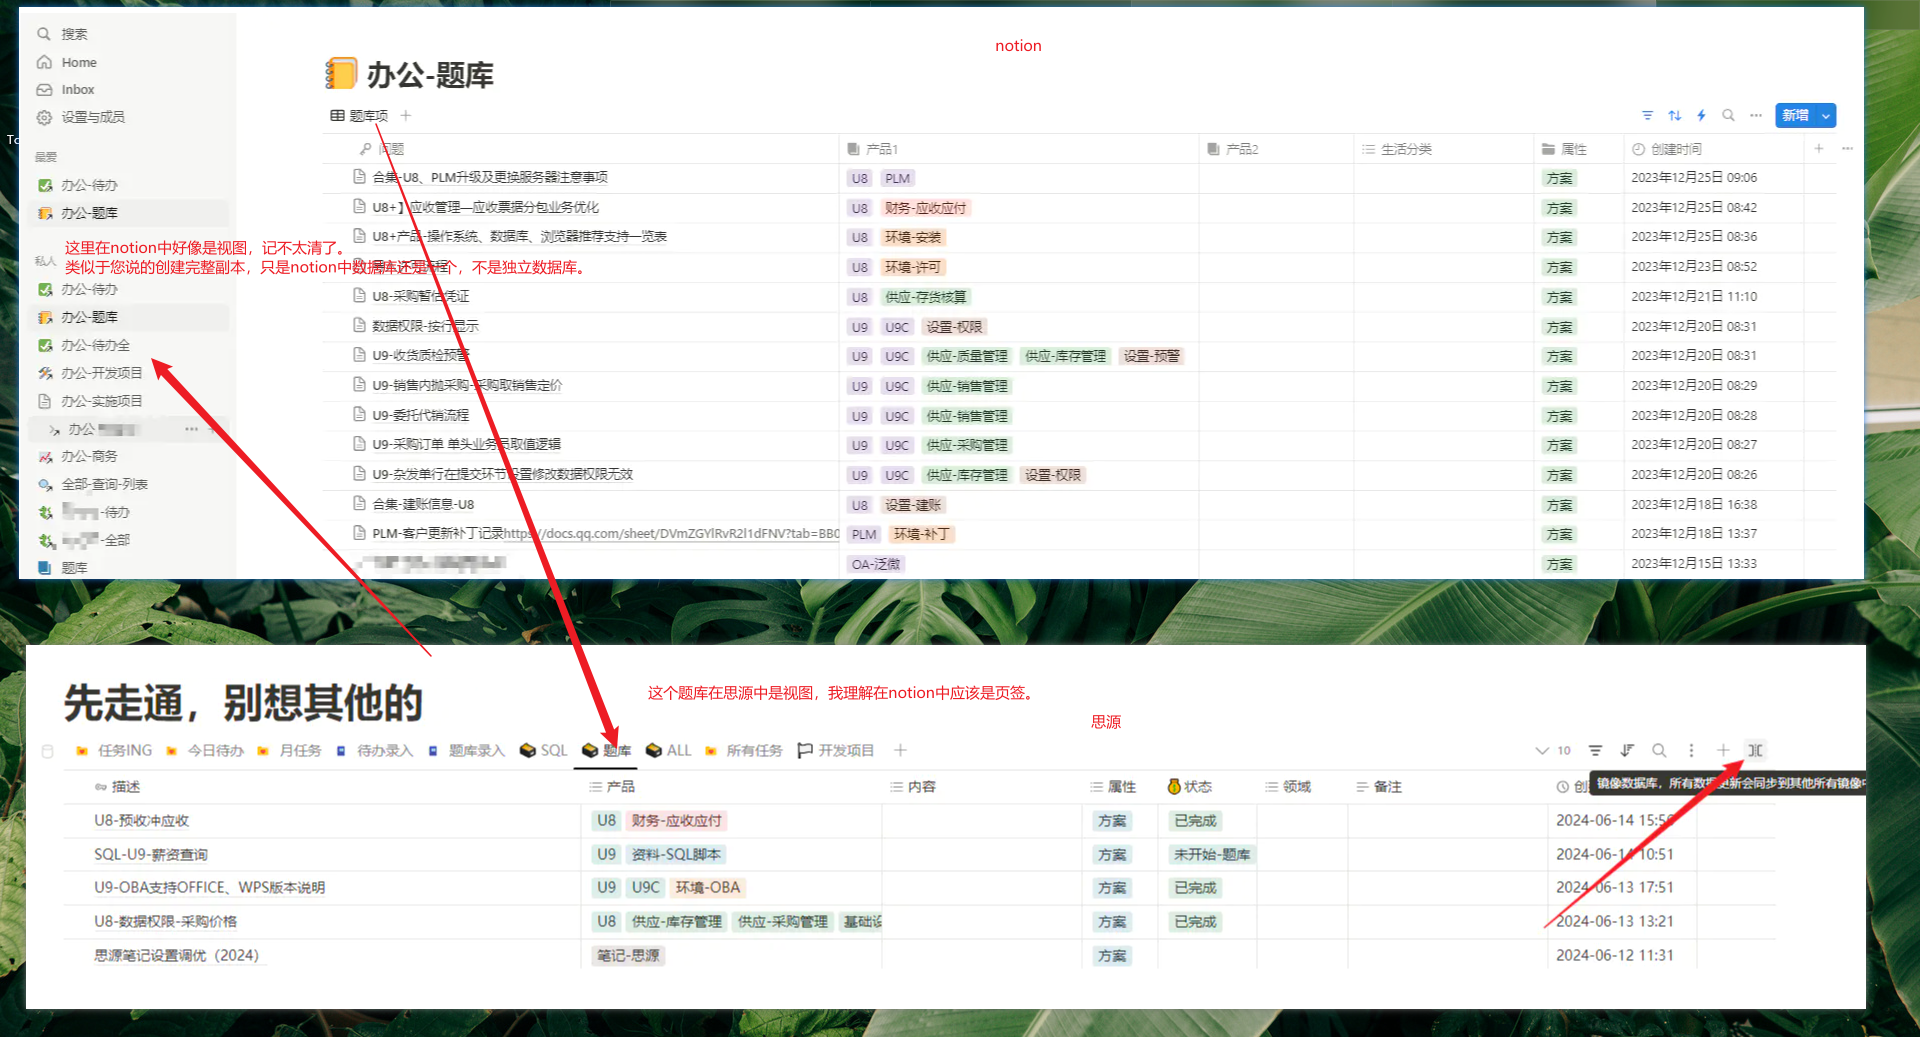Switch to the SQL tab

(544, 750)
